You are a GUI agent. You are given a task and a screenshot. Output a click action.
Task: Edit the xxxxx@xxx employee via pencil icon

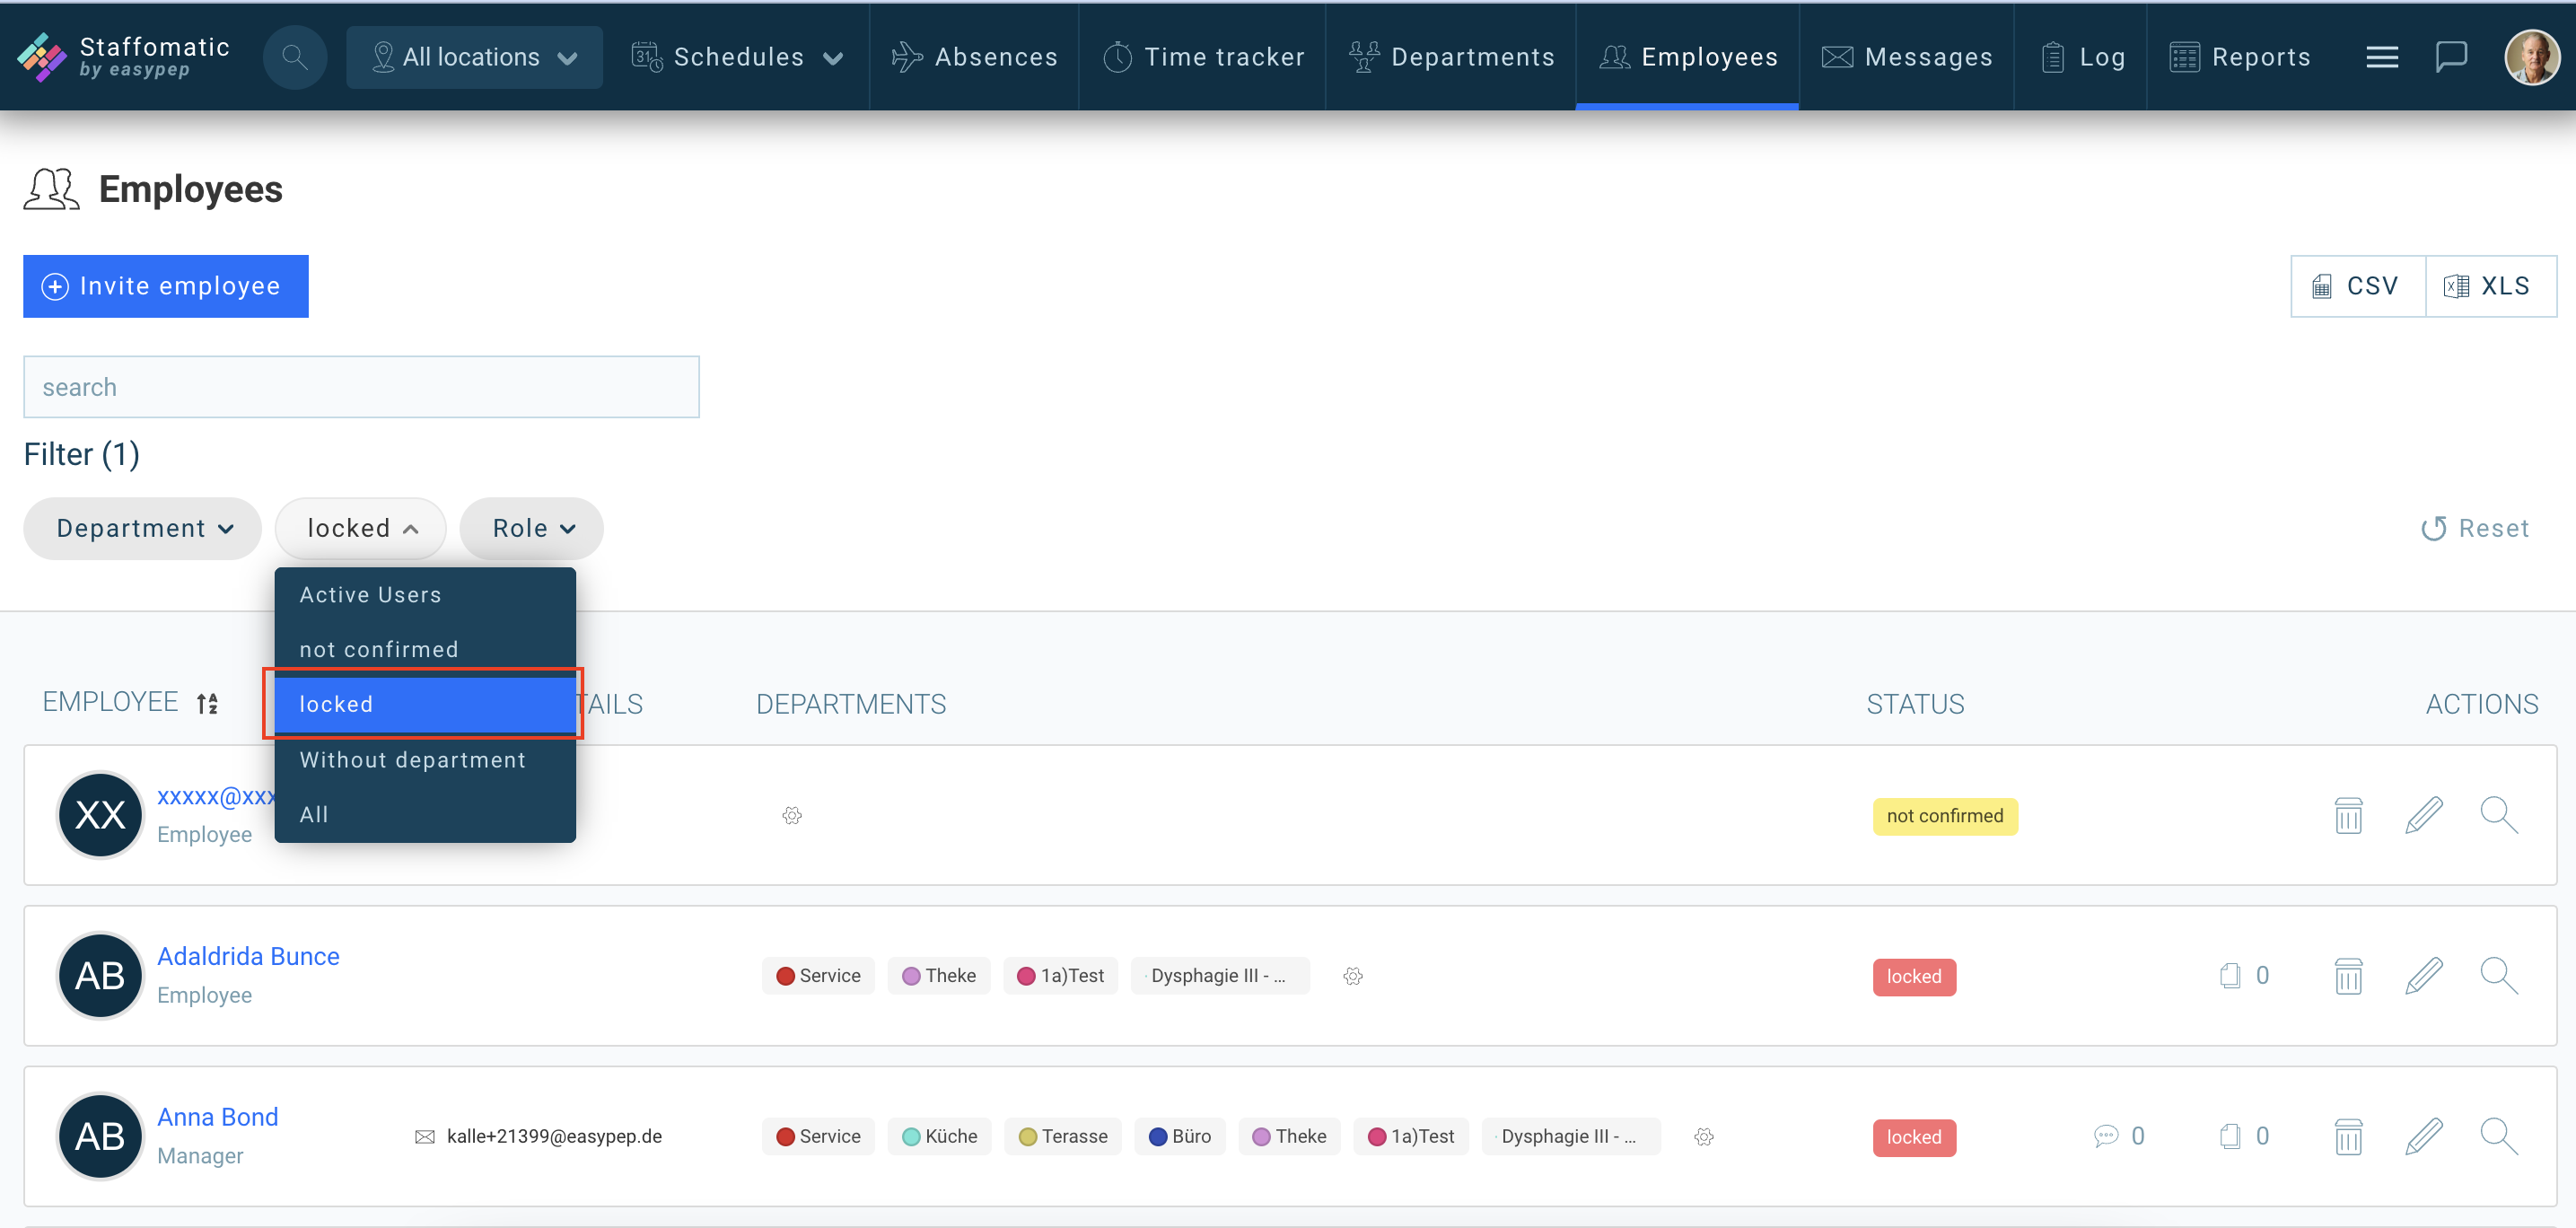click(x=2423, y=815)
